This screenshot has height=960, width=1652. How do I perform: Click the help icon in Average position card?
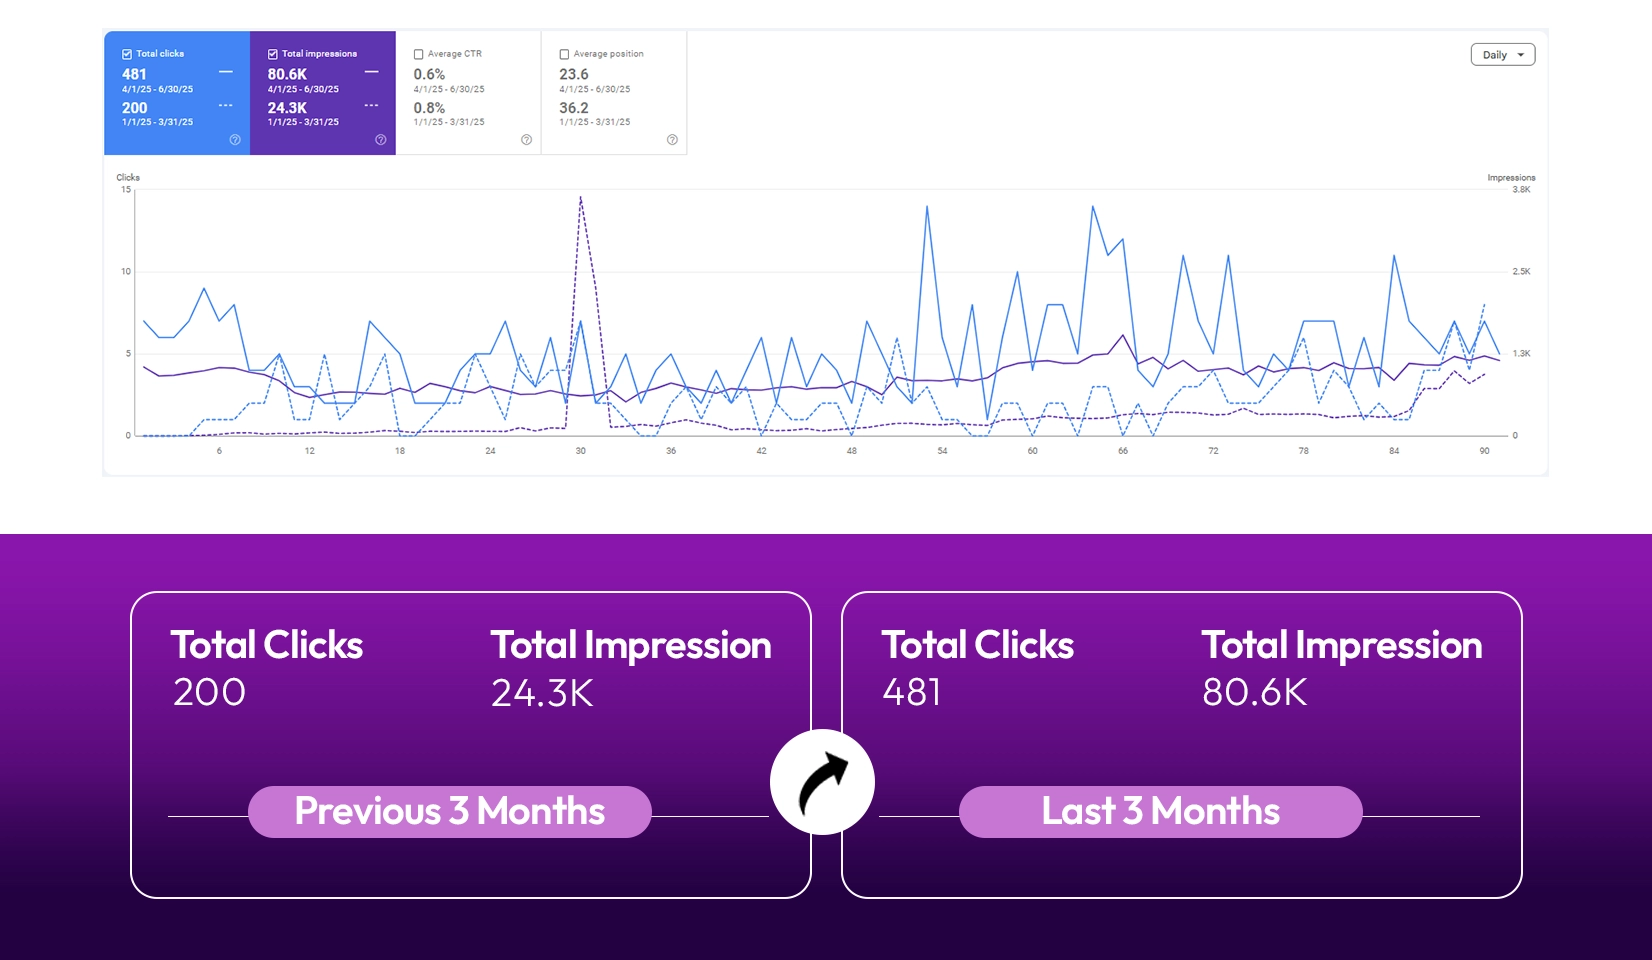pos(672,140)
